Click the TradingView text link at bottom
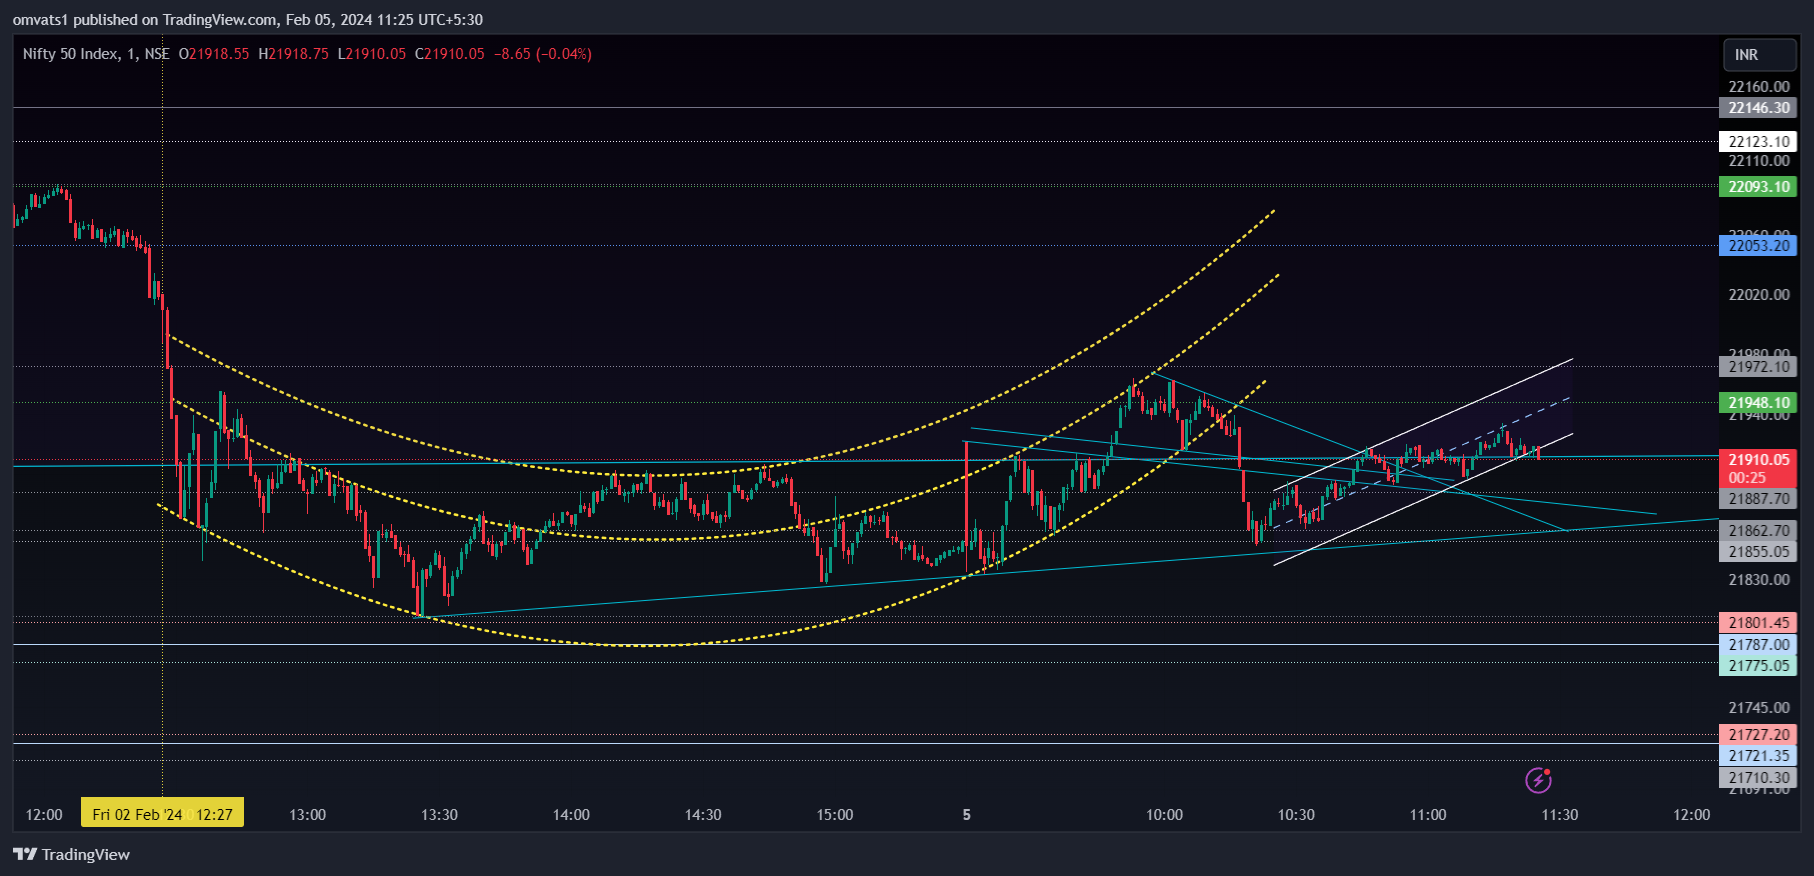Image resolution: width=1814 pixels, height=876 pixels. click(x=86, y=854)
